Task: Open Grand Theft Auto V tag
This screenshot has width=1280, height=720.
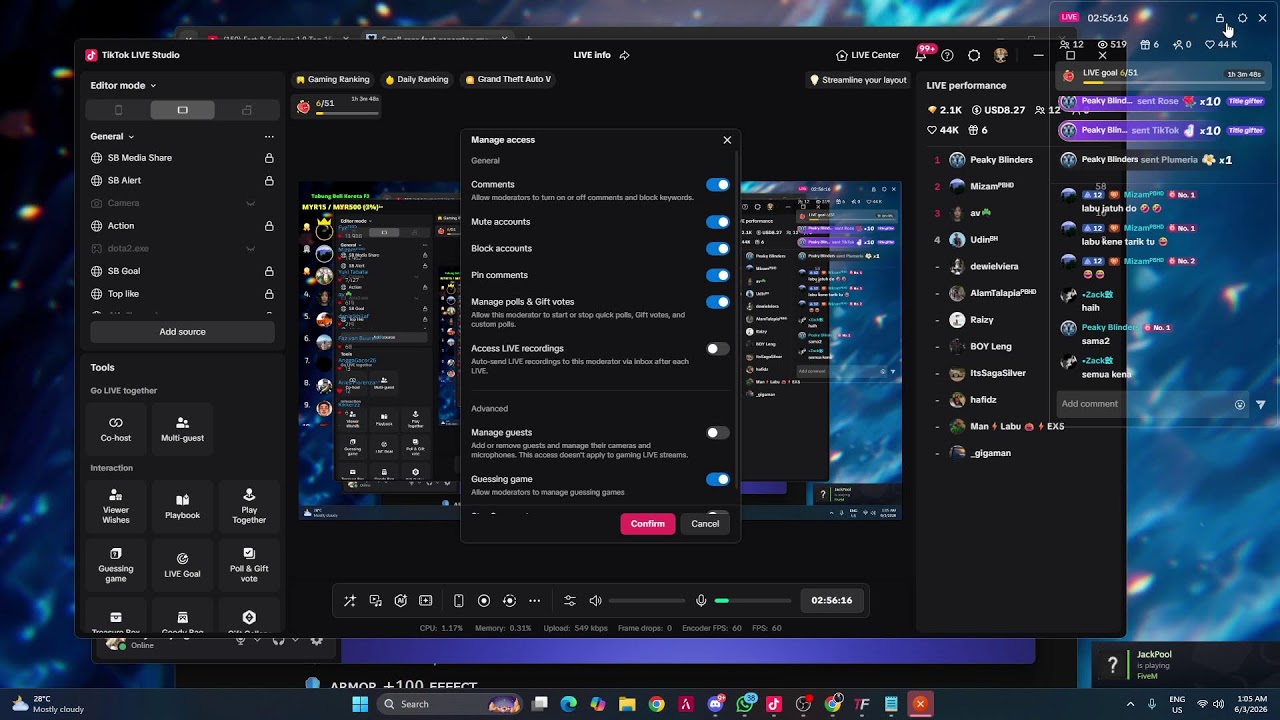Action: tap(508, 79)
